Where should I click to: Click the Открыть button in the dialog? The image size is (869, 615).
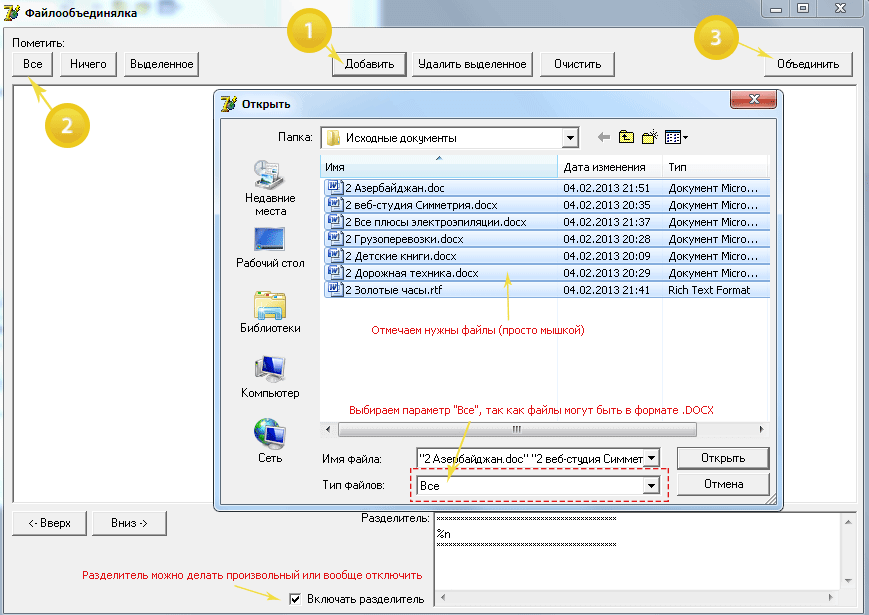tap(723, 458)
